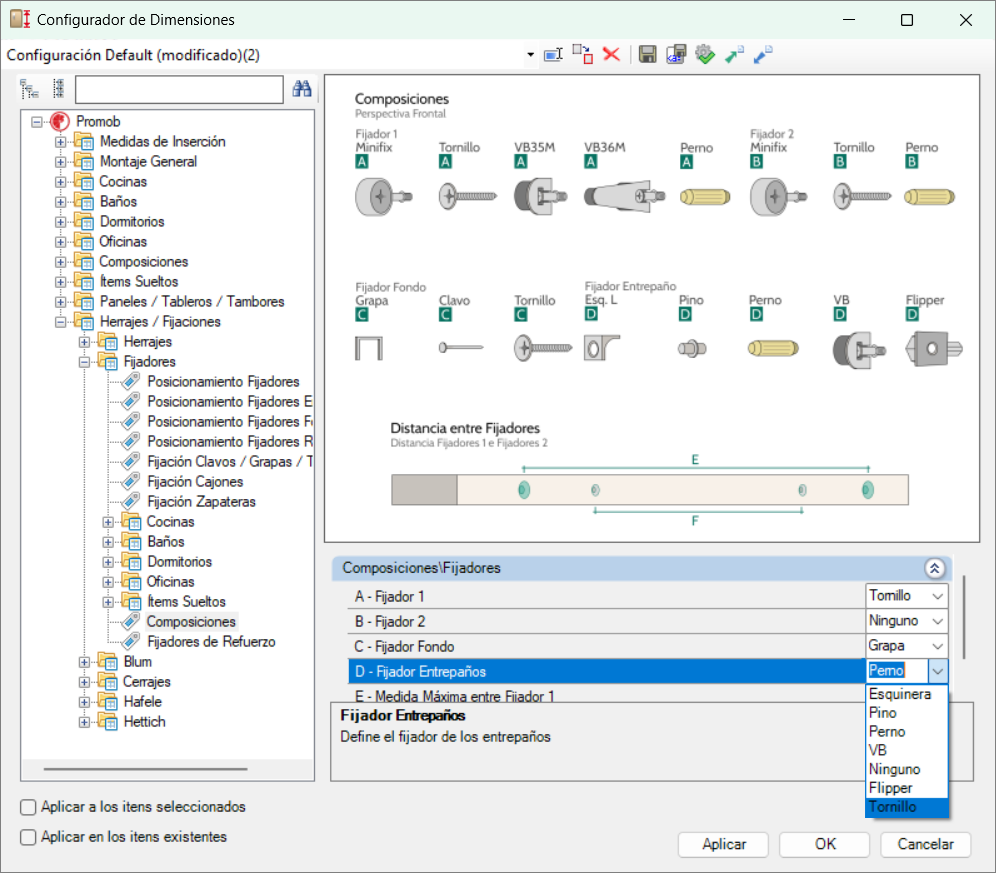Click the tree panel horizontal scrollbar
Image resolution: width=996 pixels, height=873 pixels.
145,769
